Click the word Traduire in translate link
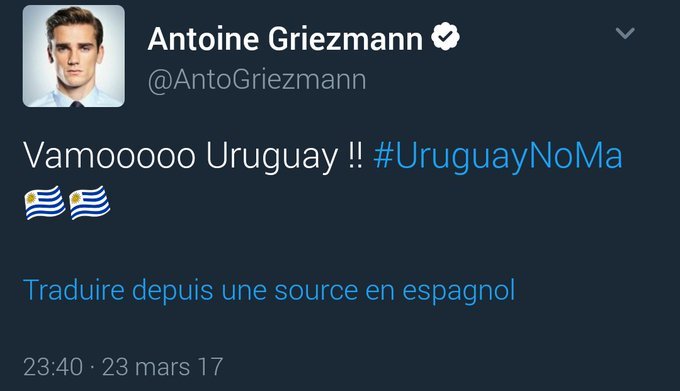The image size is (680, 391). tap(74, 290)
